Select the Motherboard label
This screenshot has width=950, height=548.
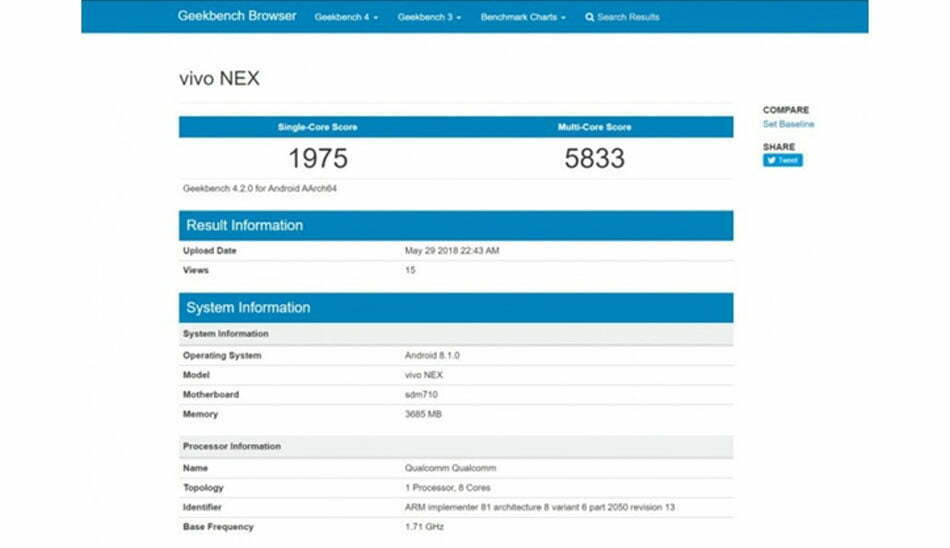point(211,395)
